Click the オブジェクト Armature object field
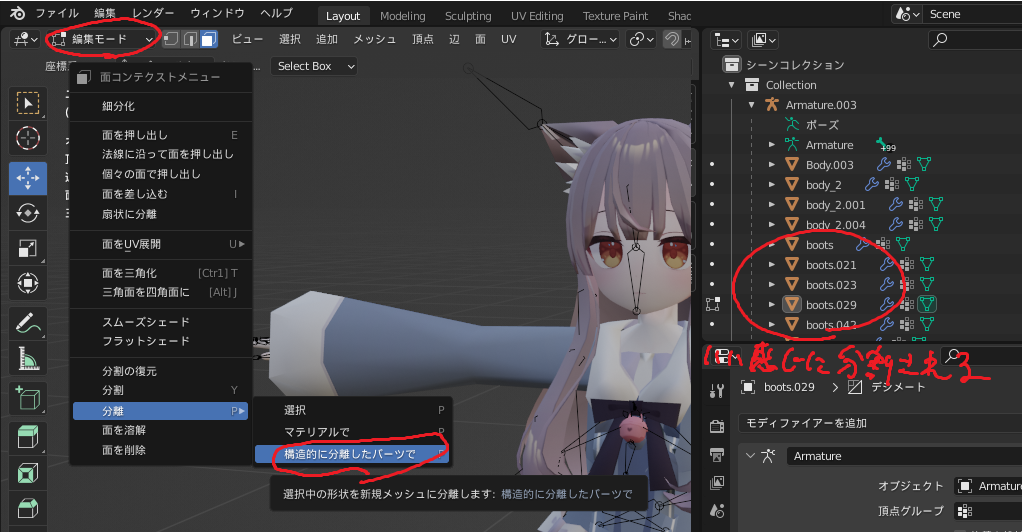Screen dimensions: 1022x532 pyautogui.click(x=988, y=486)
